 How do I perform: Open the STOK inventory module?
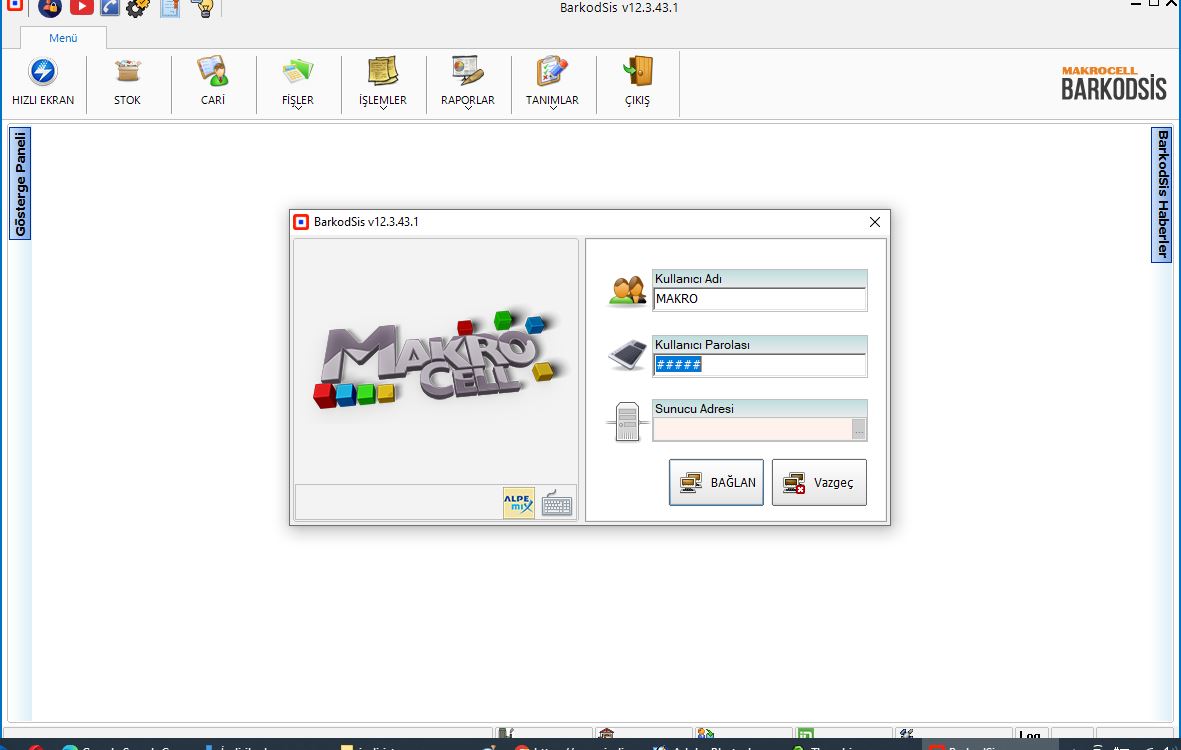(127, 82)
